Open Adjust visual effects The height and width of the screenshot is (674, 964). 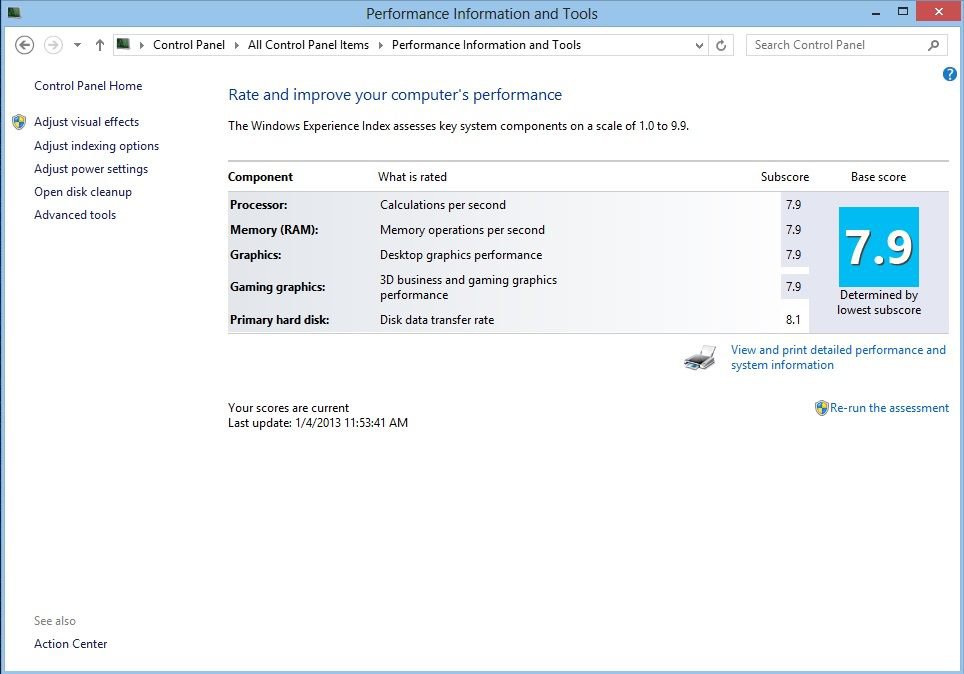click(x=87, y=122)
